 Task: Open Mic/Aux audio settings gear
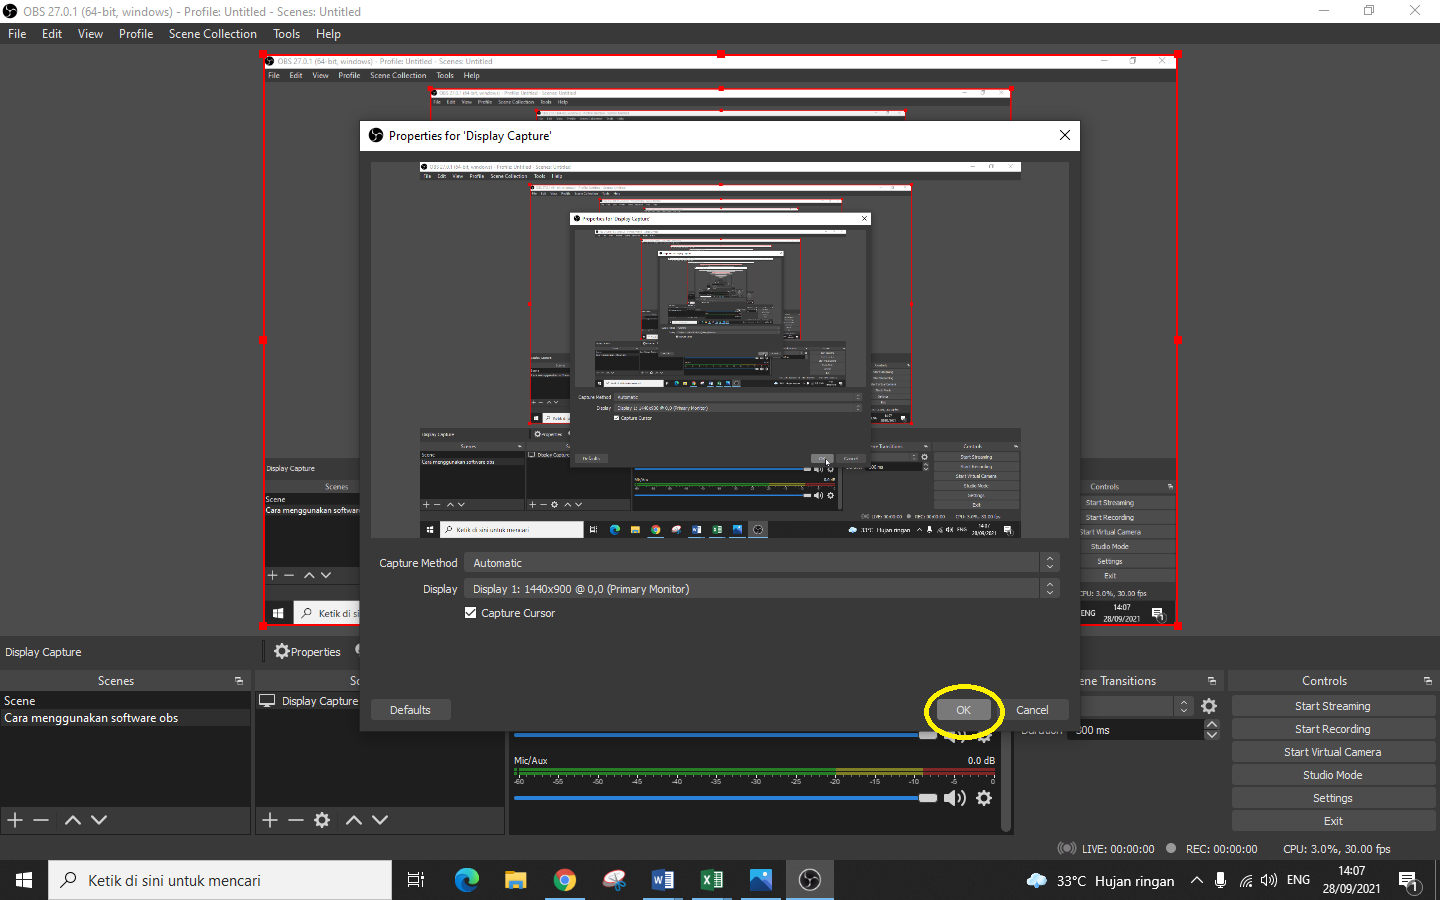click(984, 798)
